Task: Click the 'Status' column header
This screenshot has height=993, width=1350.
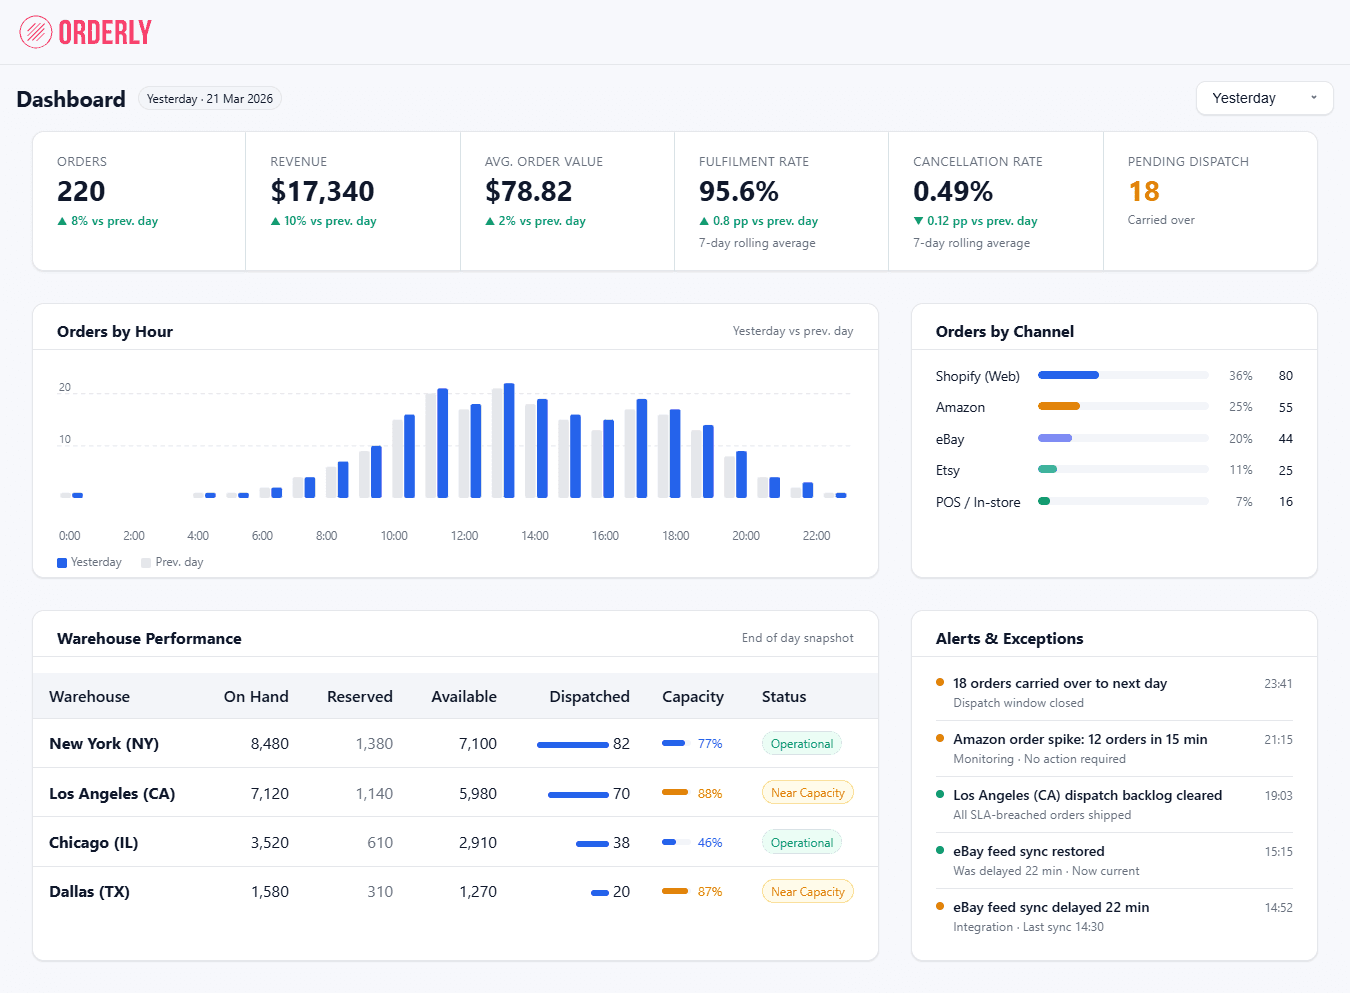Action: (x=784, y=697)
